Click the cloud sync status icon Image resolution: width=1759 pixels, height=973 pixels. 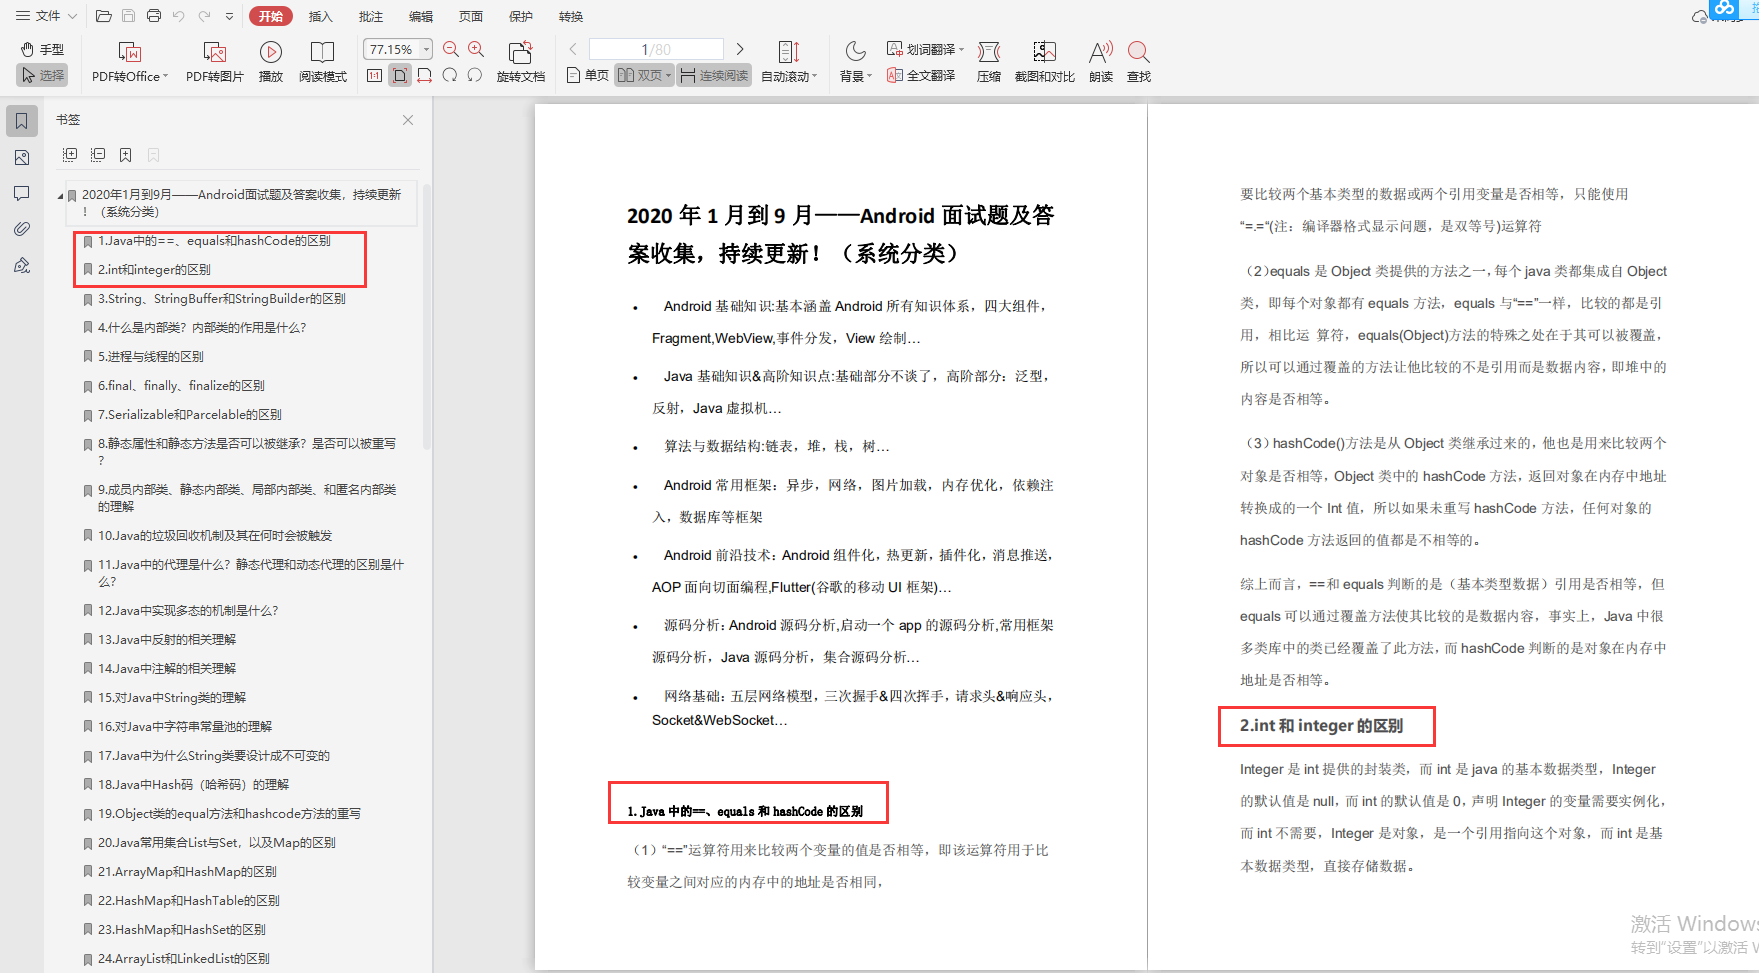tap(1698, 16)
